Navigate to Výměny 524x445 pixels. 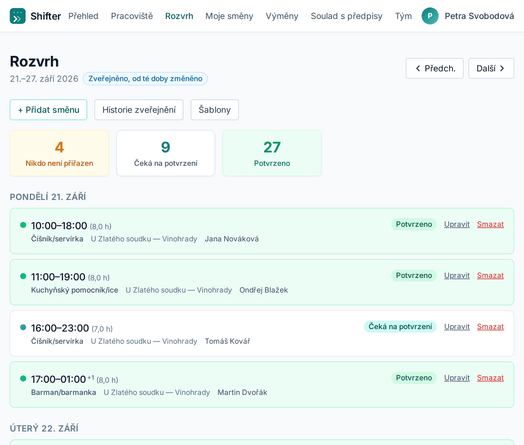[x=282, y=16]
